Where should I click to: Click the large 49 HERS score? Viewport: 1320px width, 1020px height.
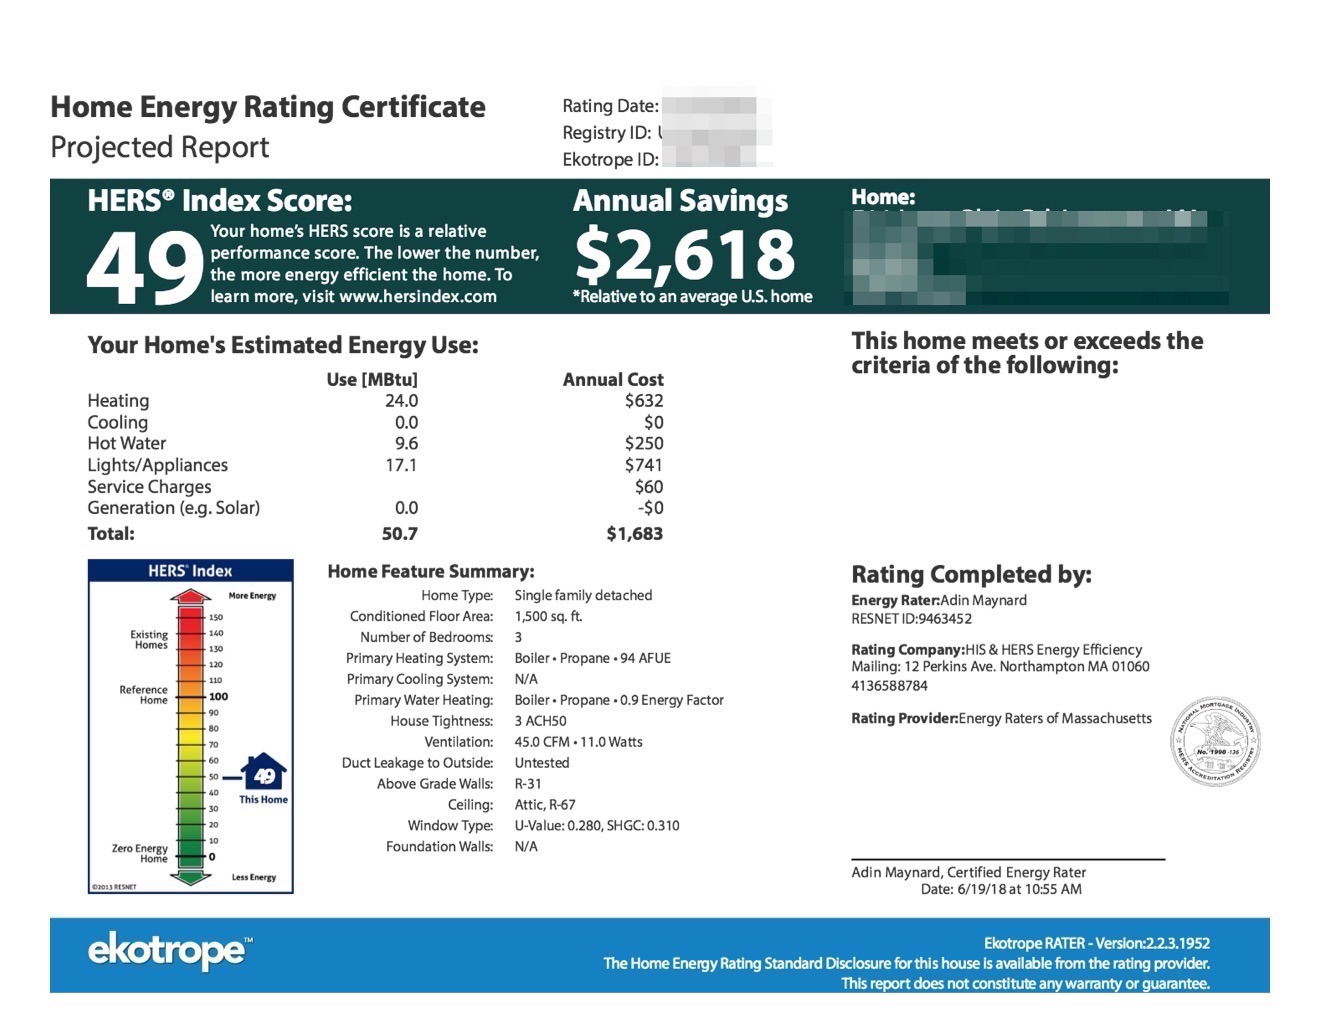[146, 268]
